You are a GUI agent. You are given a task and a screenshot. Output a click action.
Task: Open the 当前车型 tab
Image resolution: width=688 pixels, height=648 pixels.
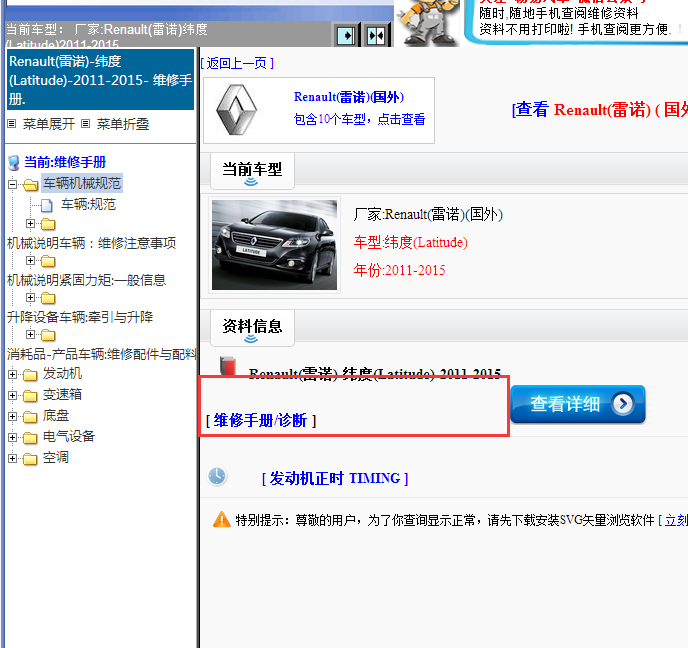coord(252,171)
